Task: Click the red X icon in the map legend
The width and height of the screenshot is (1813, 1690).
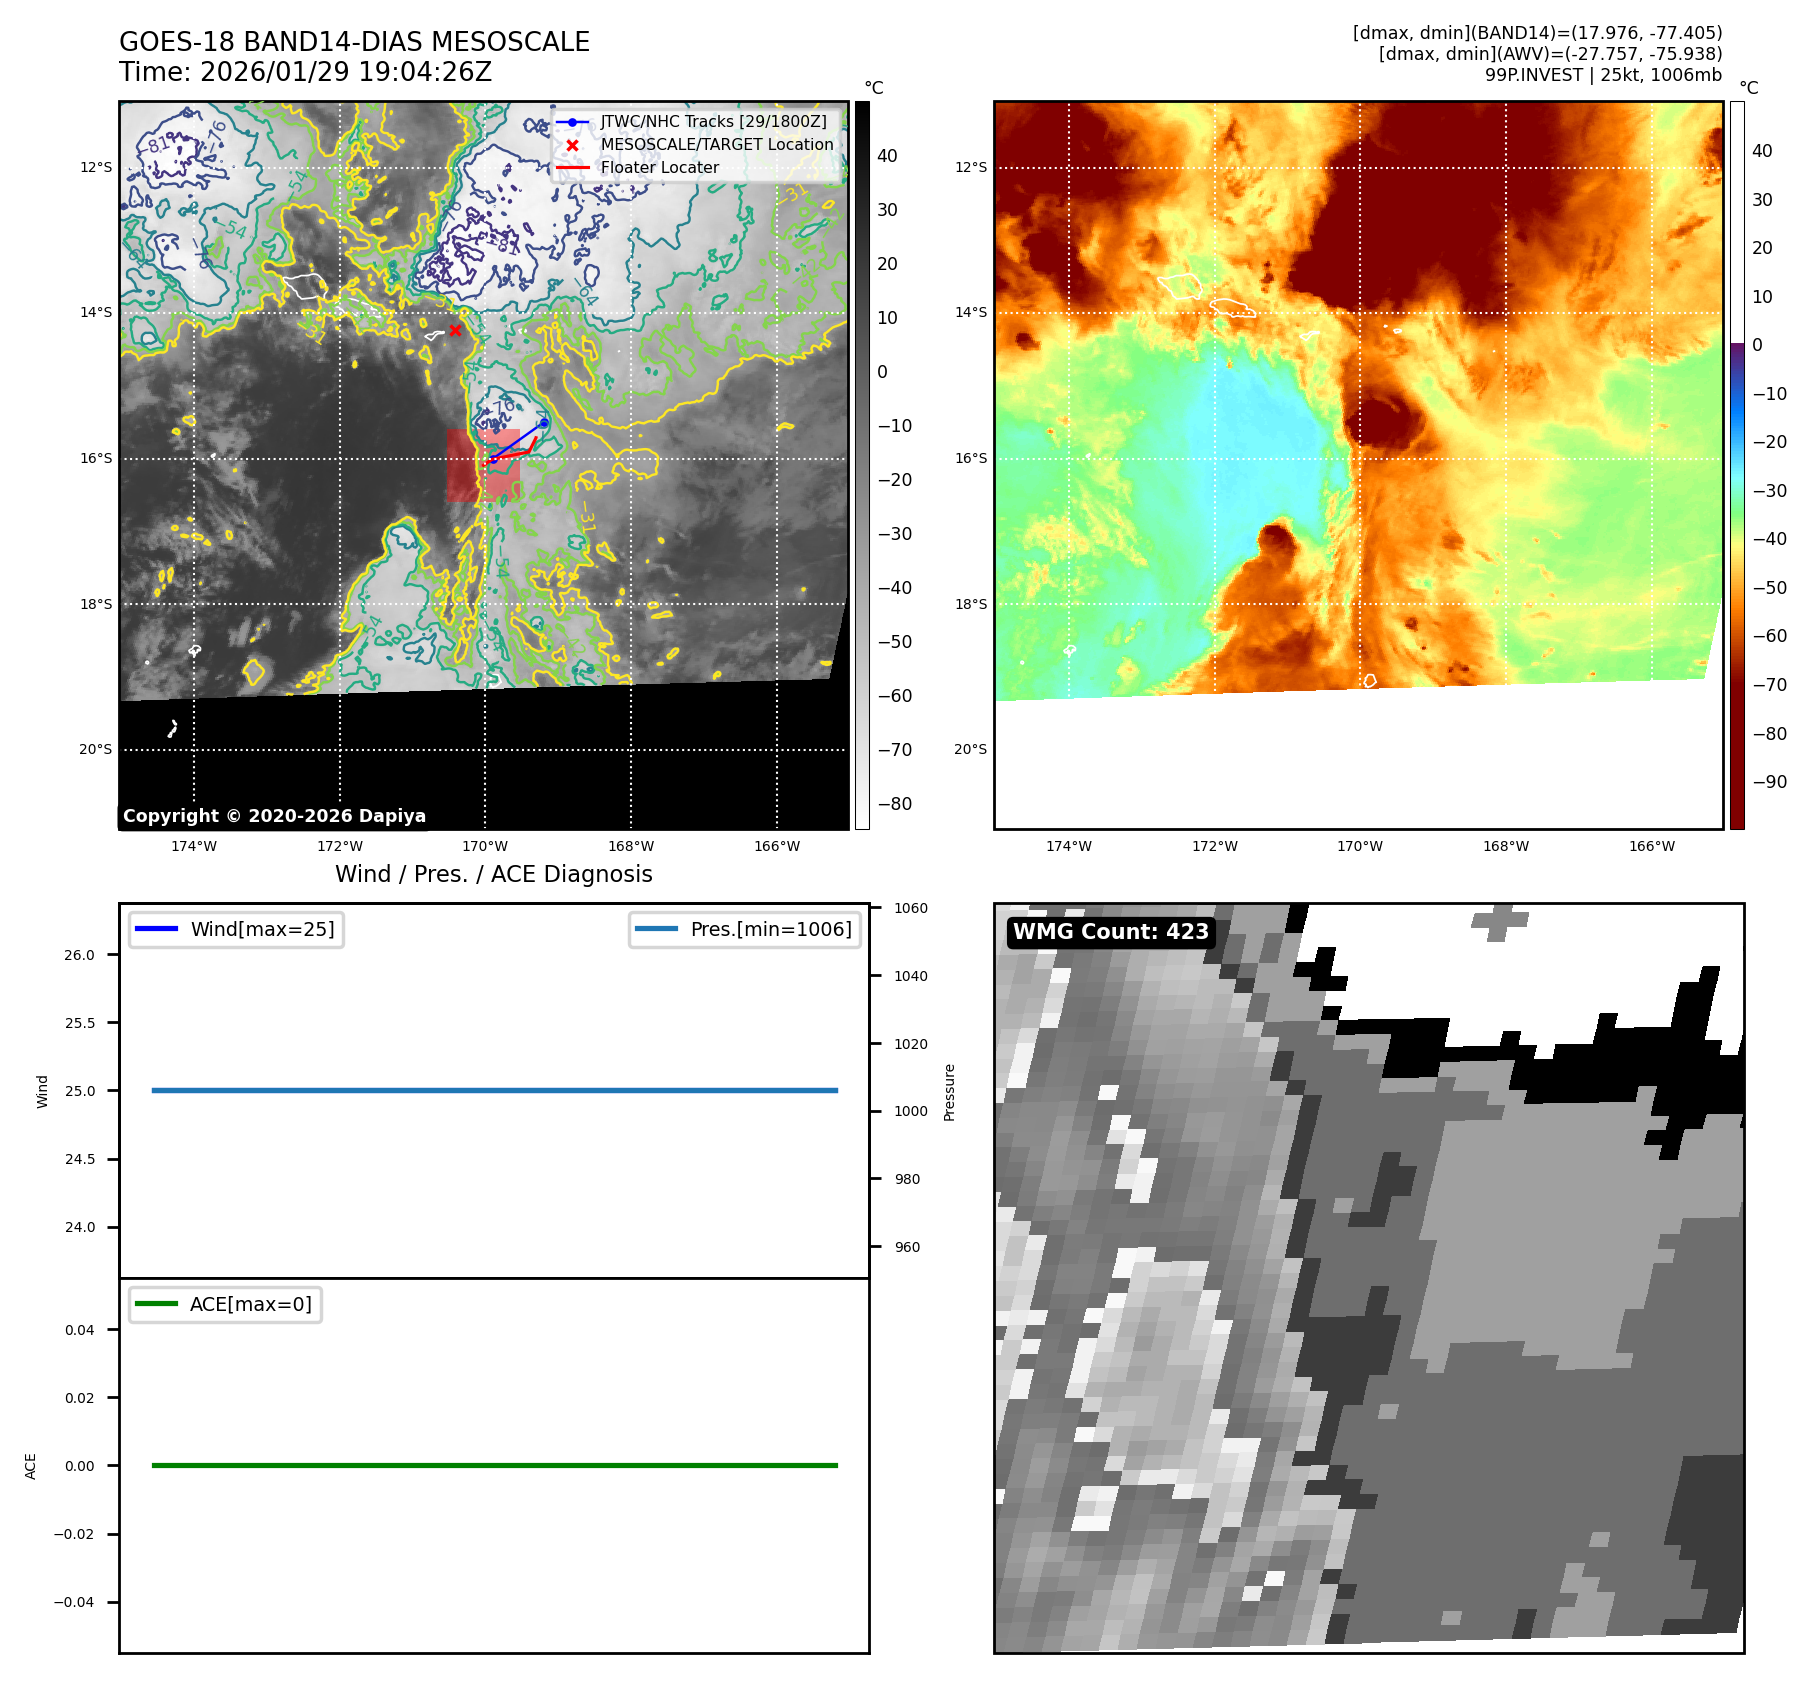Action: (572, 145)
